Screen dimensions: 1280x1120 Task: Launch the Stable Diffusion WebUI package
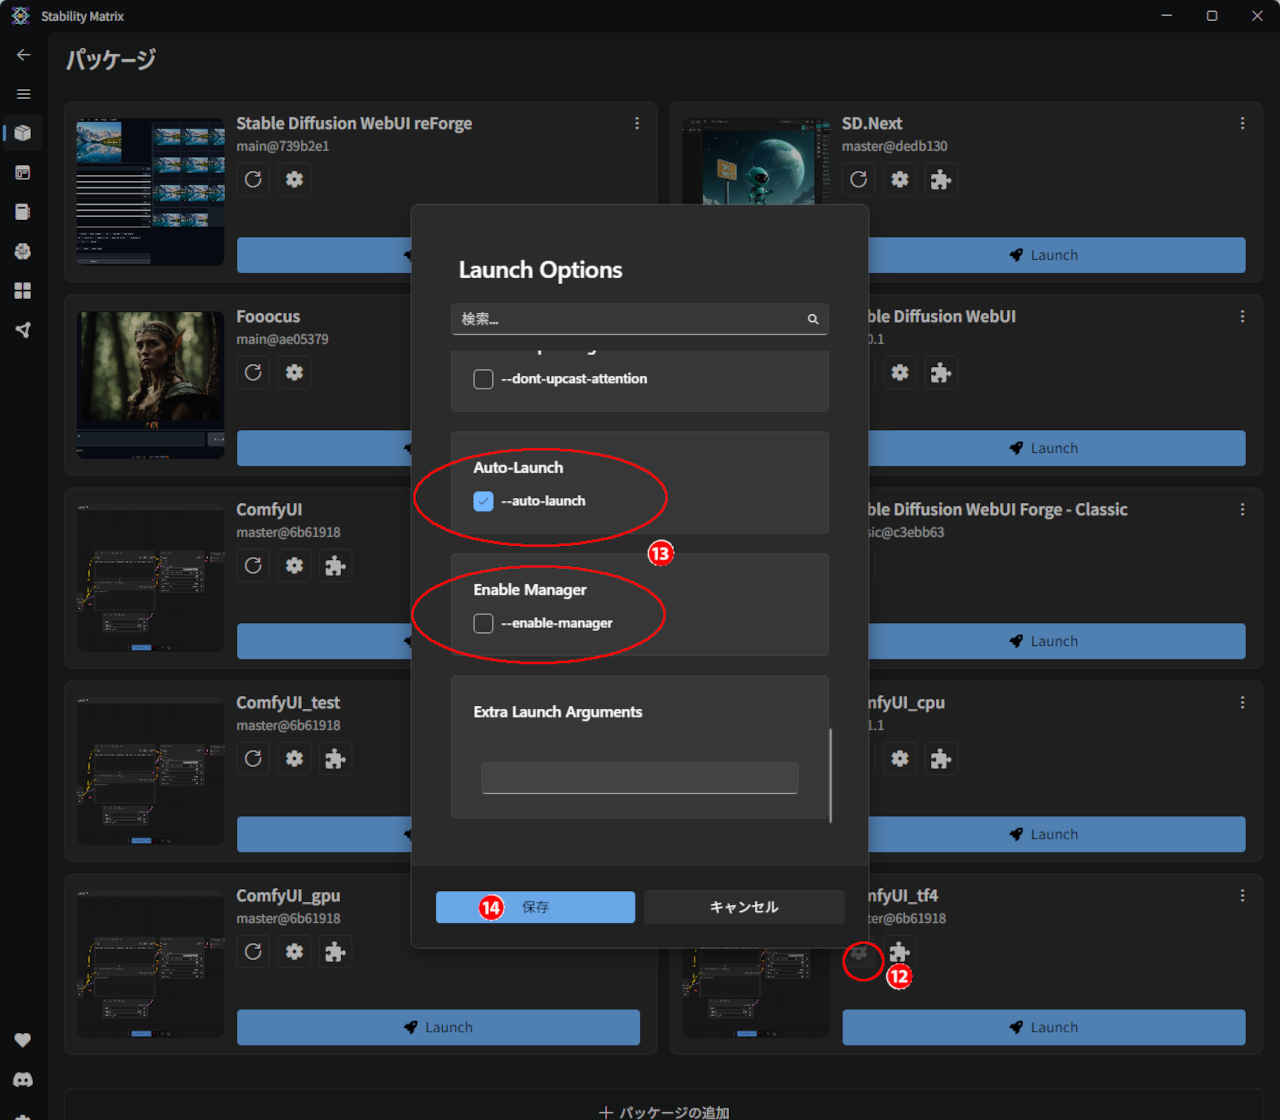pyautogui.click(x=1057, y=448)
